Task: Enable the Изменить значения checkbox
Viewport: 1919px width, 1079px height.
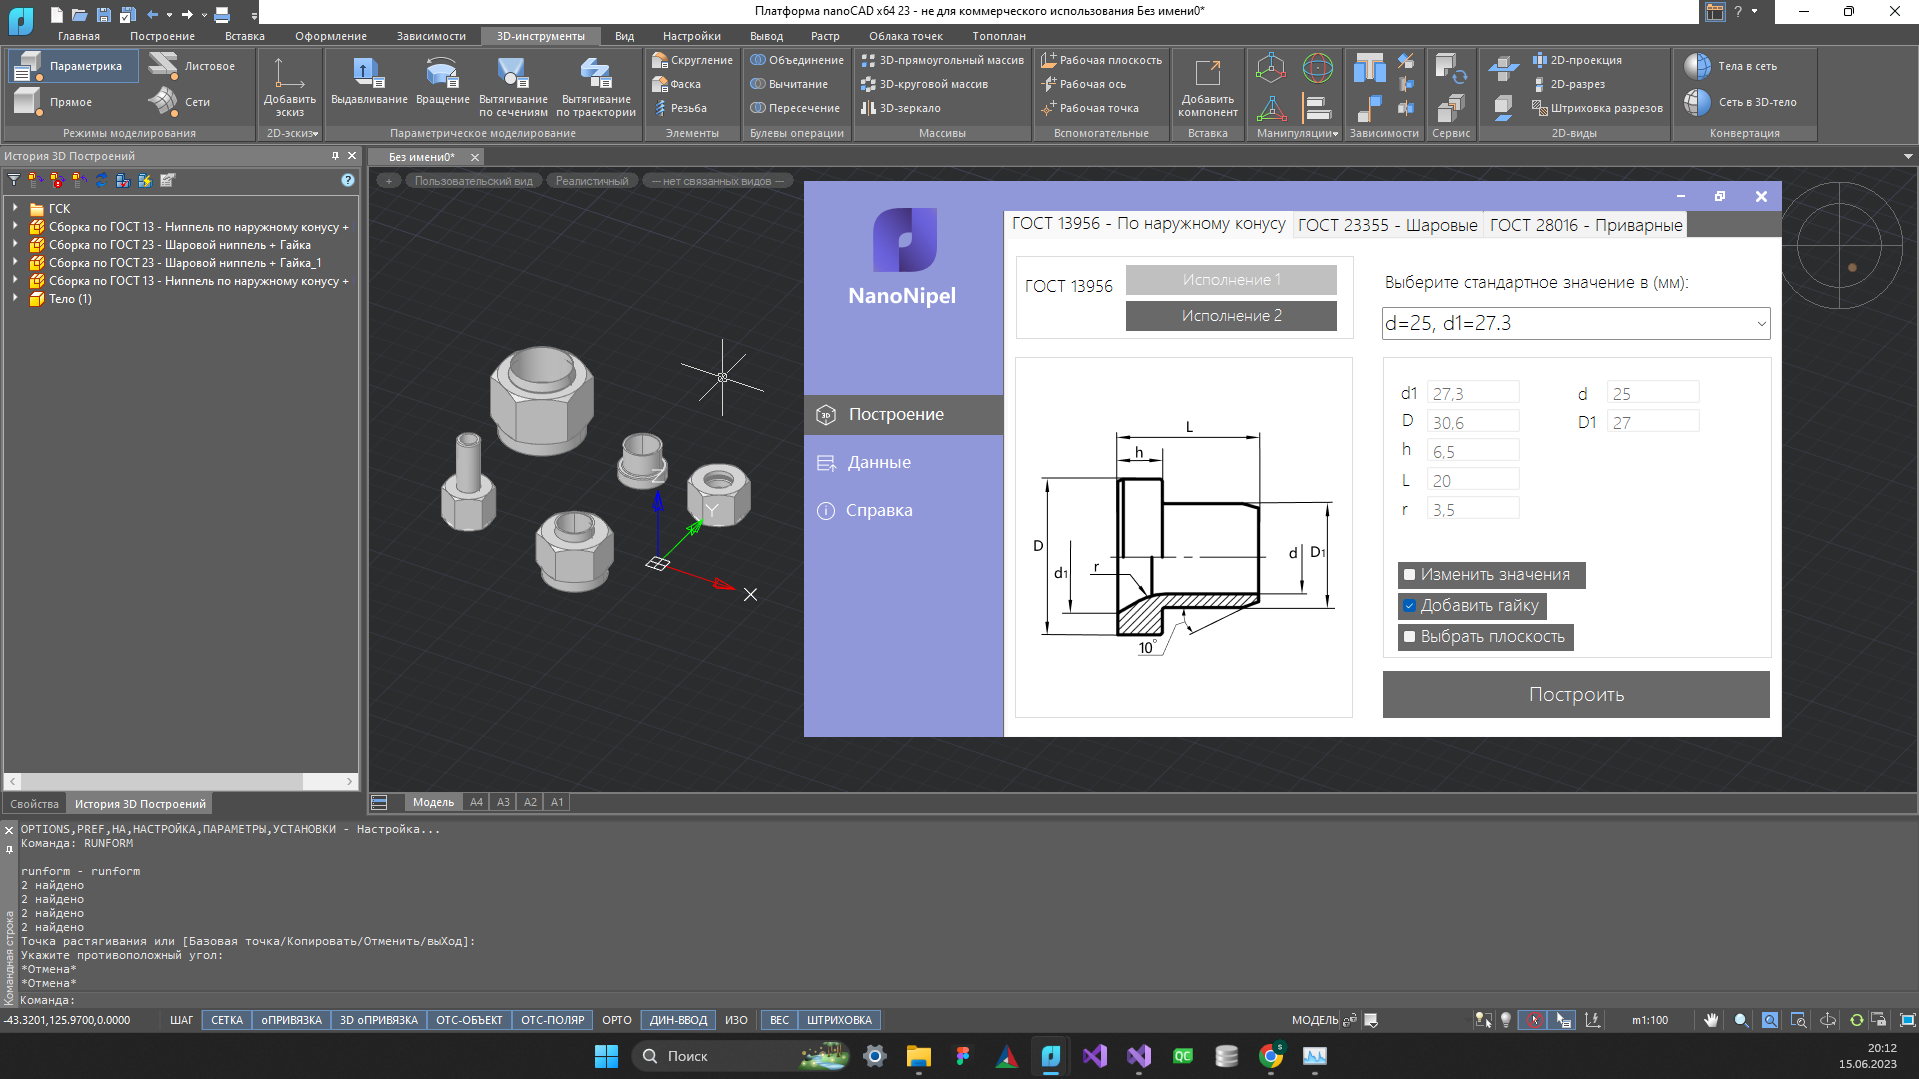Action: [1410, 575]
